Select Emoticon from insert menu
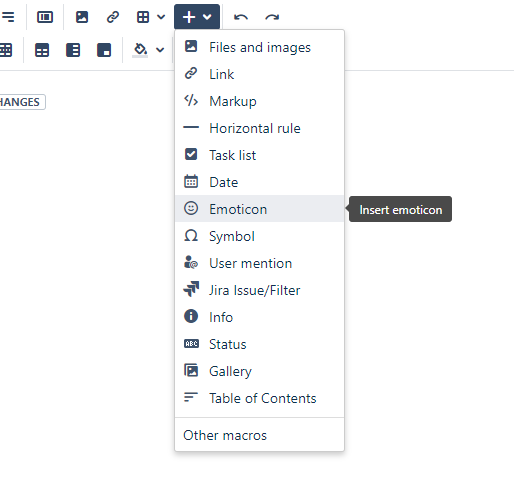 pyautogui.click(x=259, y=209)
